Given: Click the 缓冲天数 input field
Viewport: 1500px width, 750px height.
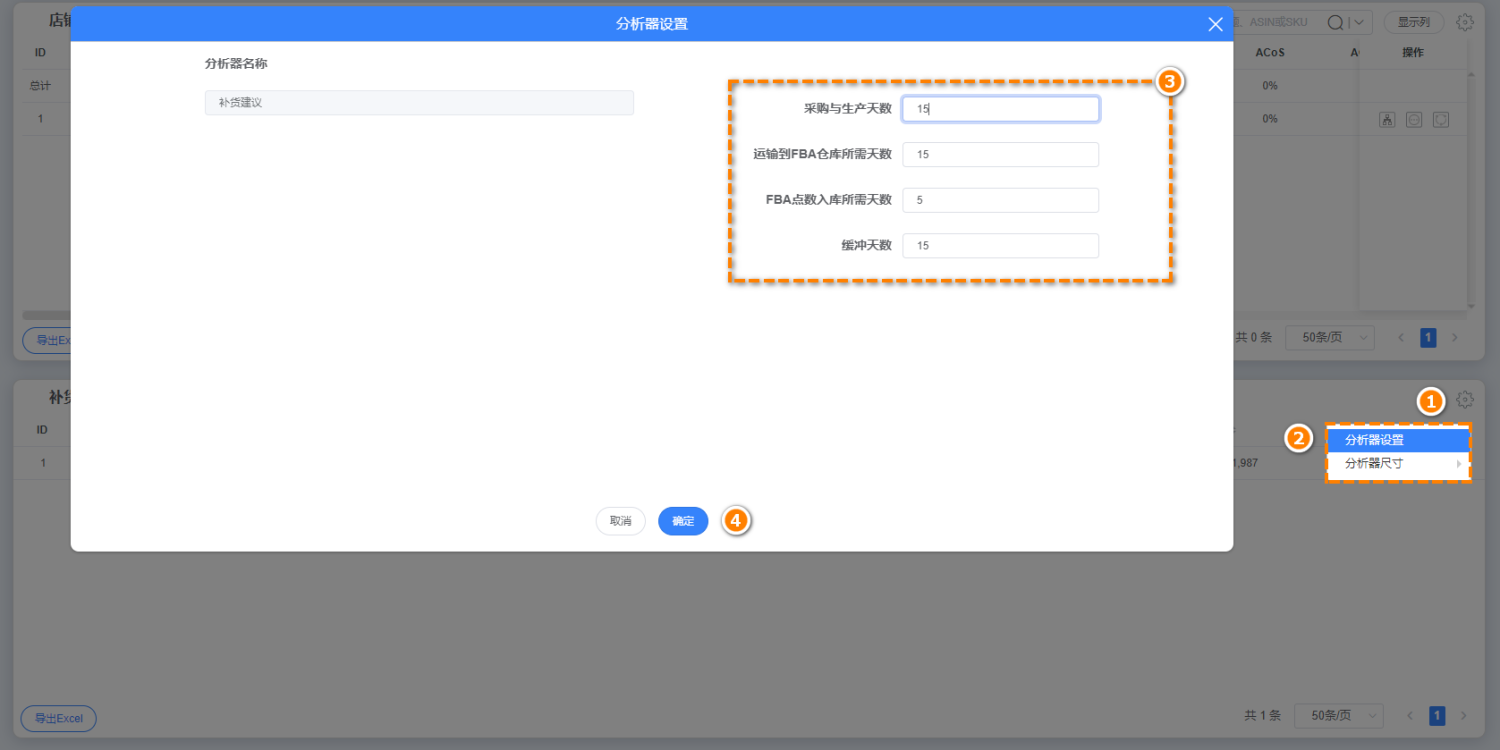Looking at the screenshot, I should [x=1000, y=245].
